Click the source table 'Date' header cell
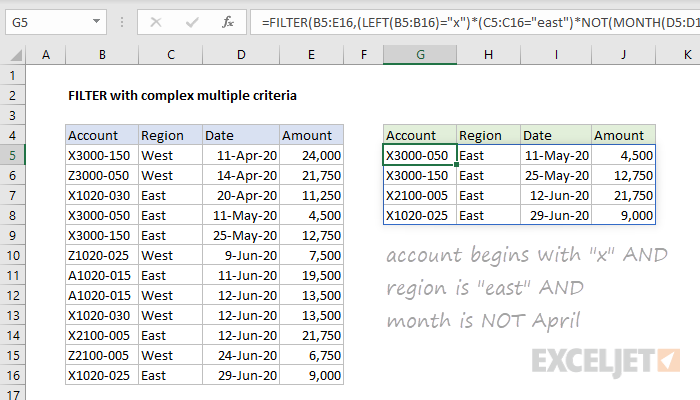The height and width of the screenshot is (400, 700). (x=241, y=135)
